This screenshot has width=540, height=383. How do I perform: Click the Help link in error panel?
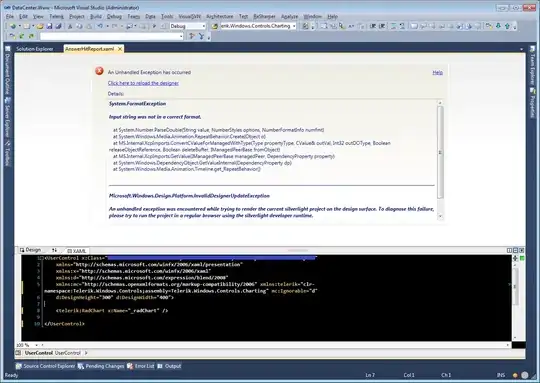click(437, 72)
